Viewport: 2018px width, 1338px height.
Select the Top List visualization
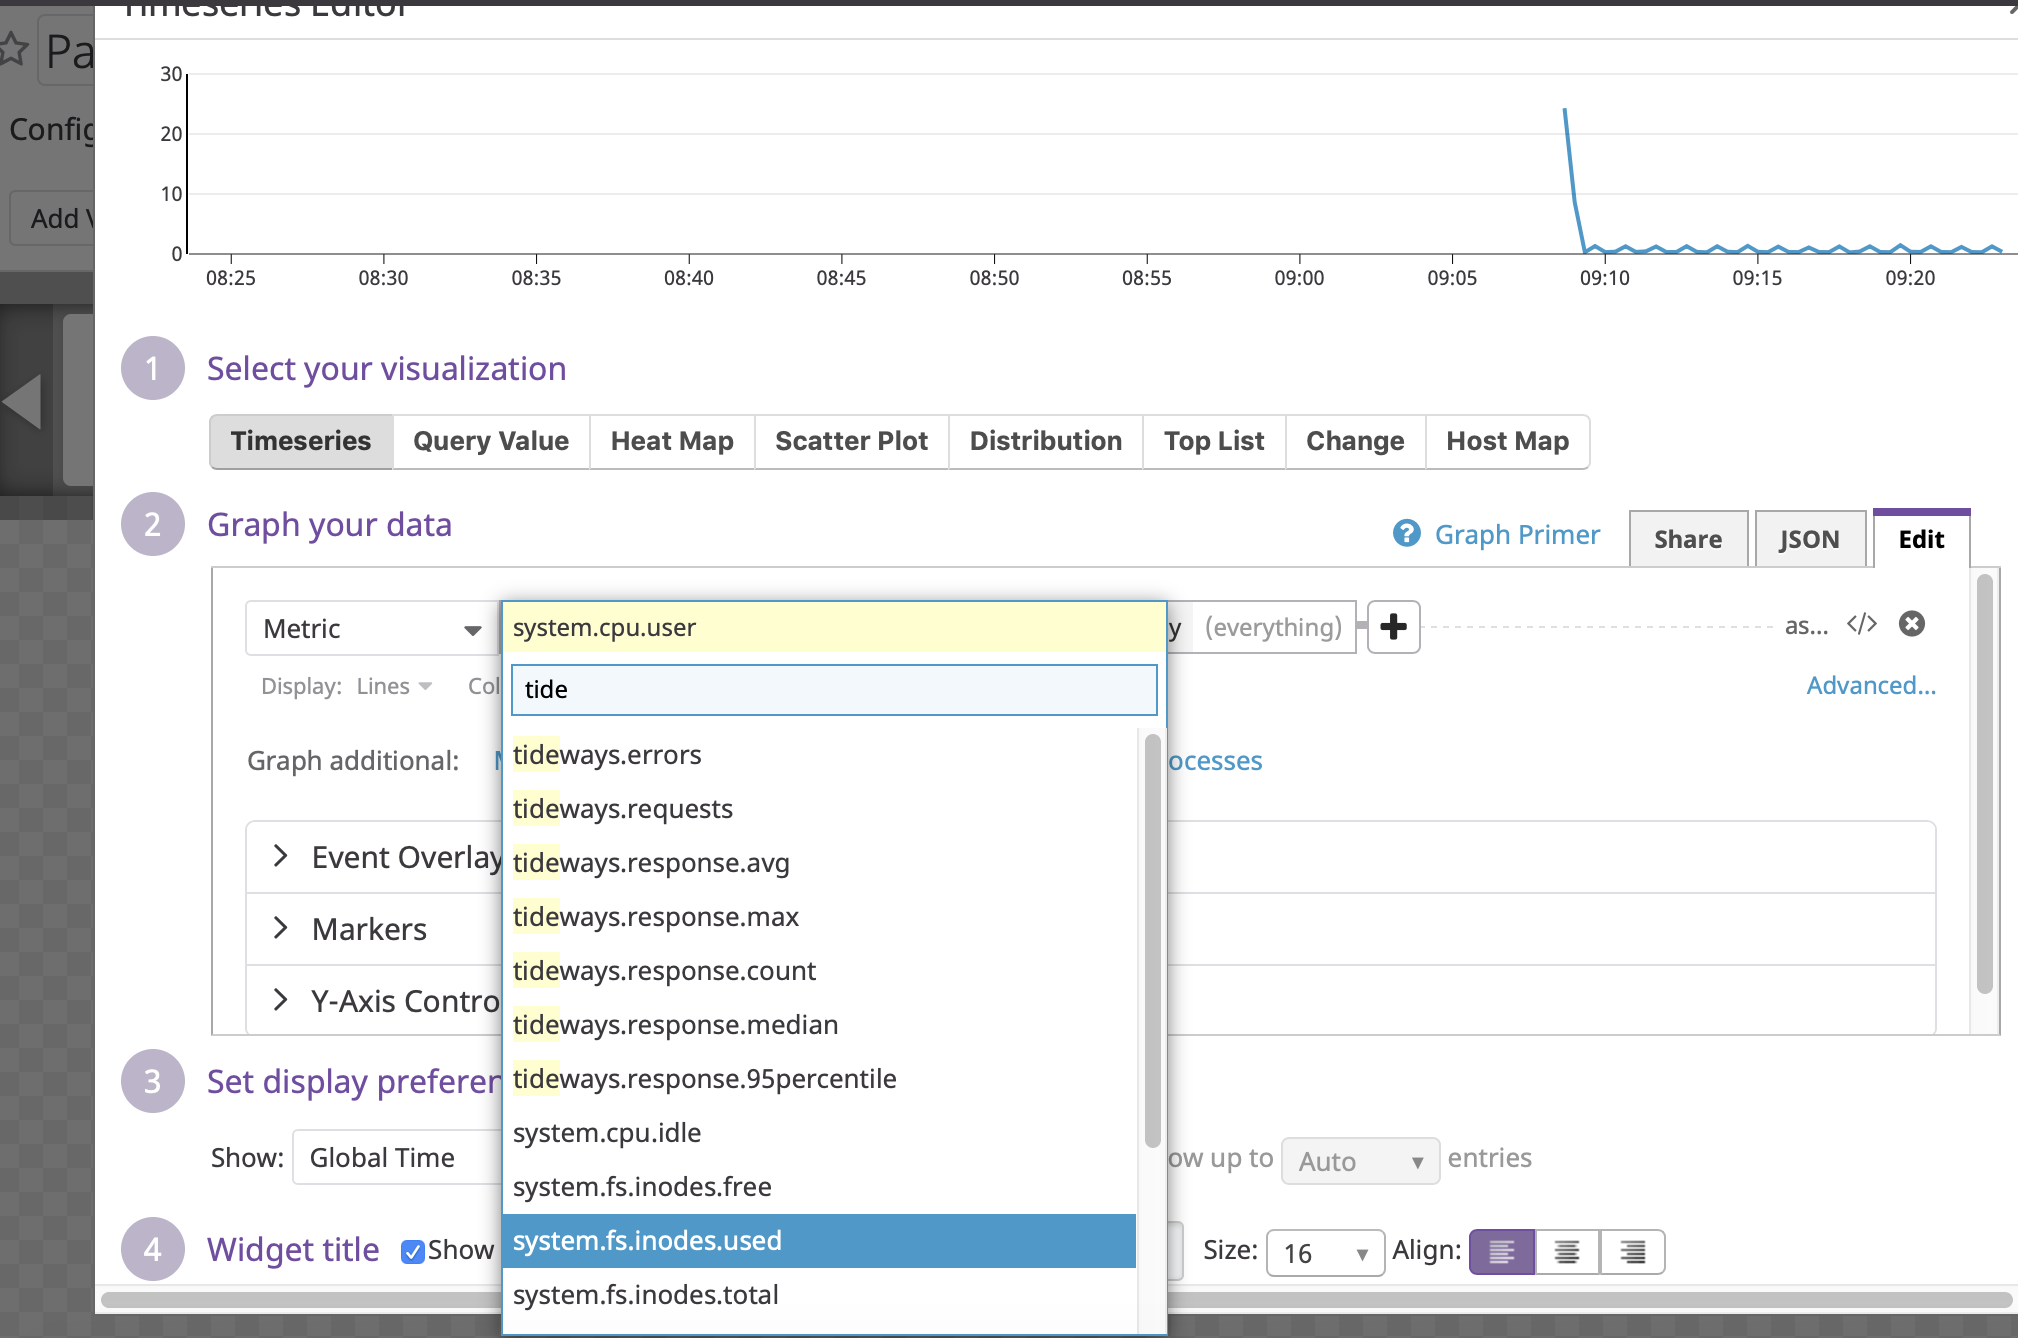1214,441
